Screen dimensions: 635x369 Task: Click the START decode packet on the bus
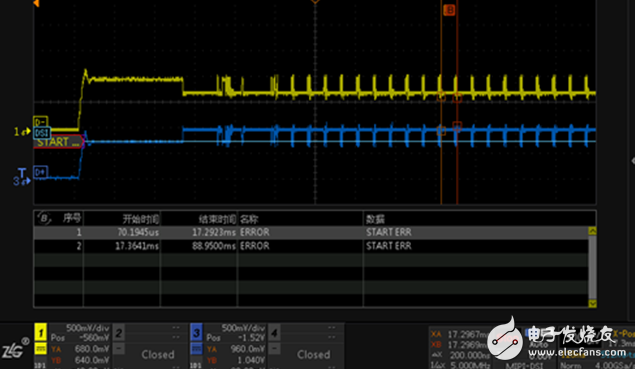pos(59,142)
